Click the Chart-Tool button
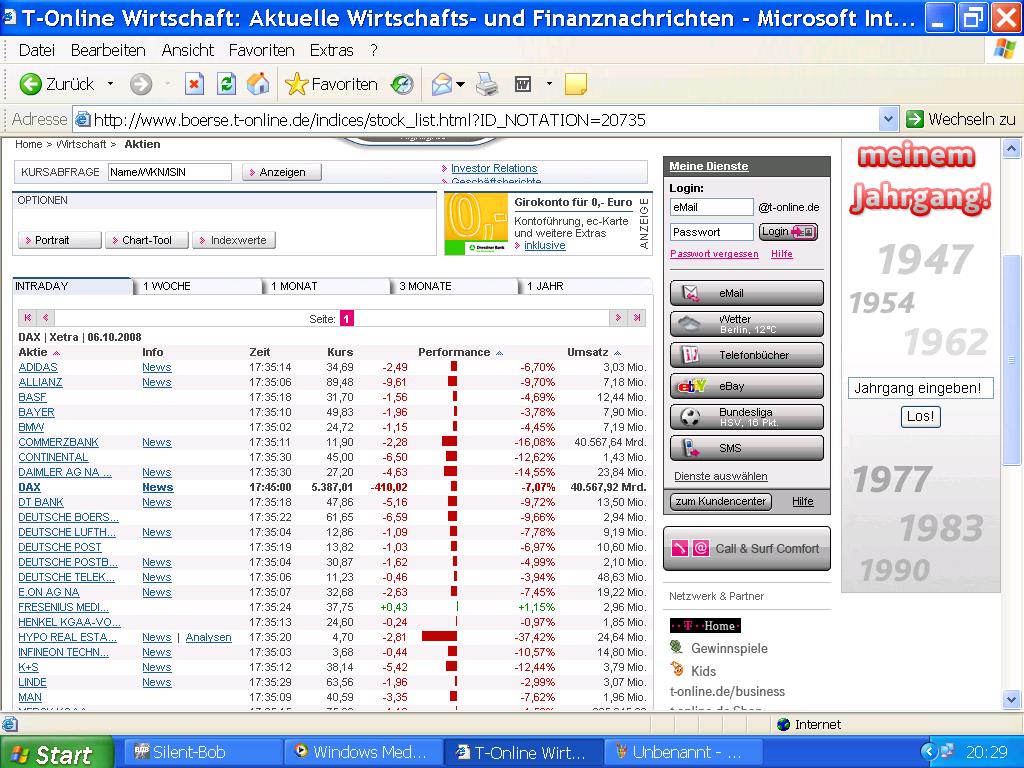The height and width of the screenshot is (768, 1024). [x=147, y=240]
